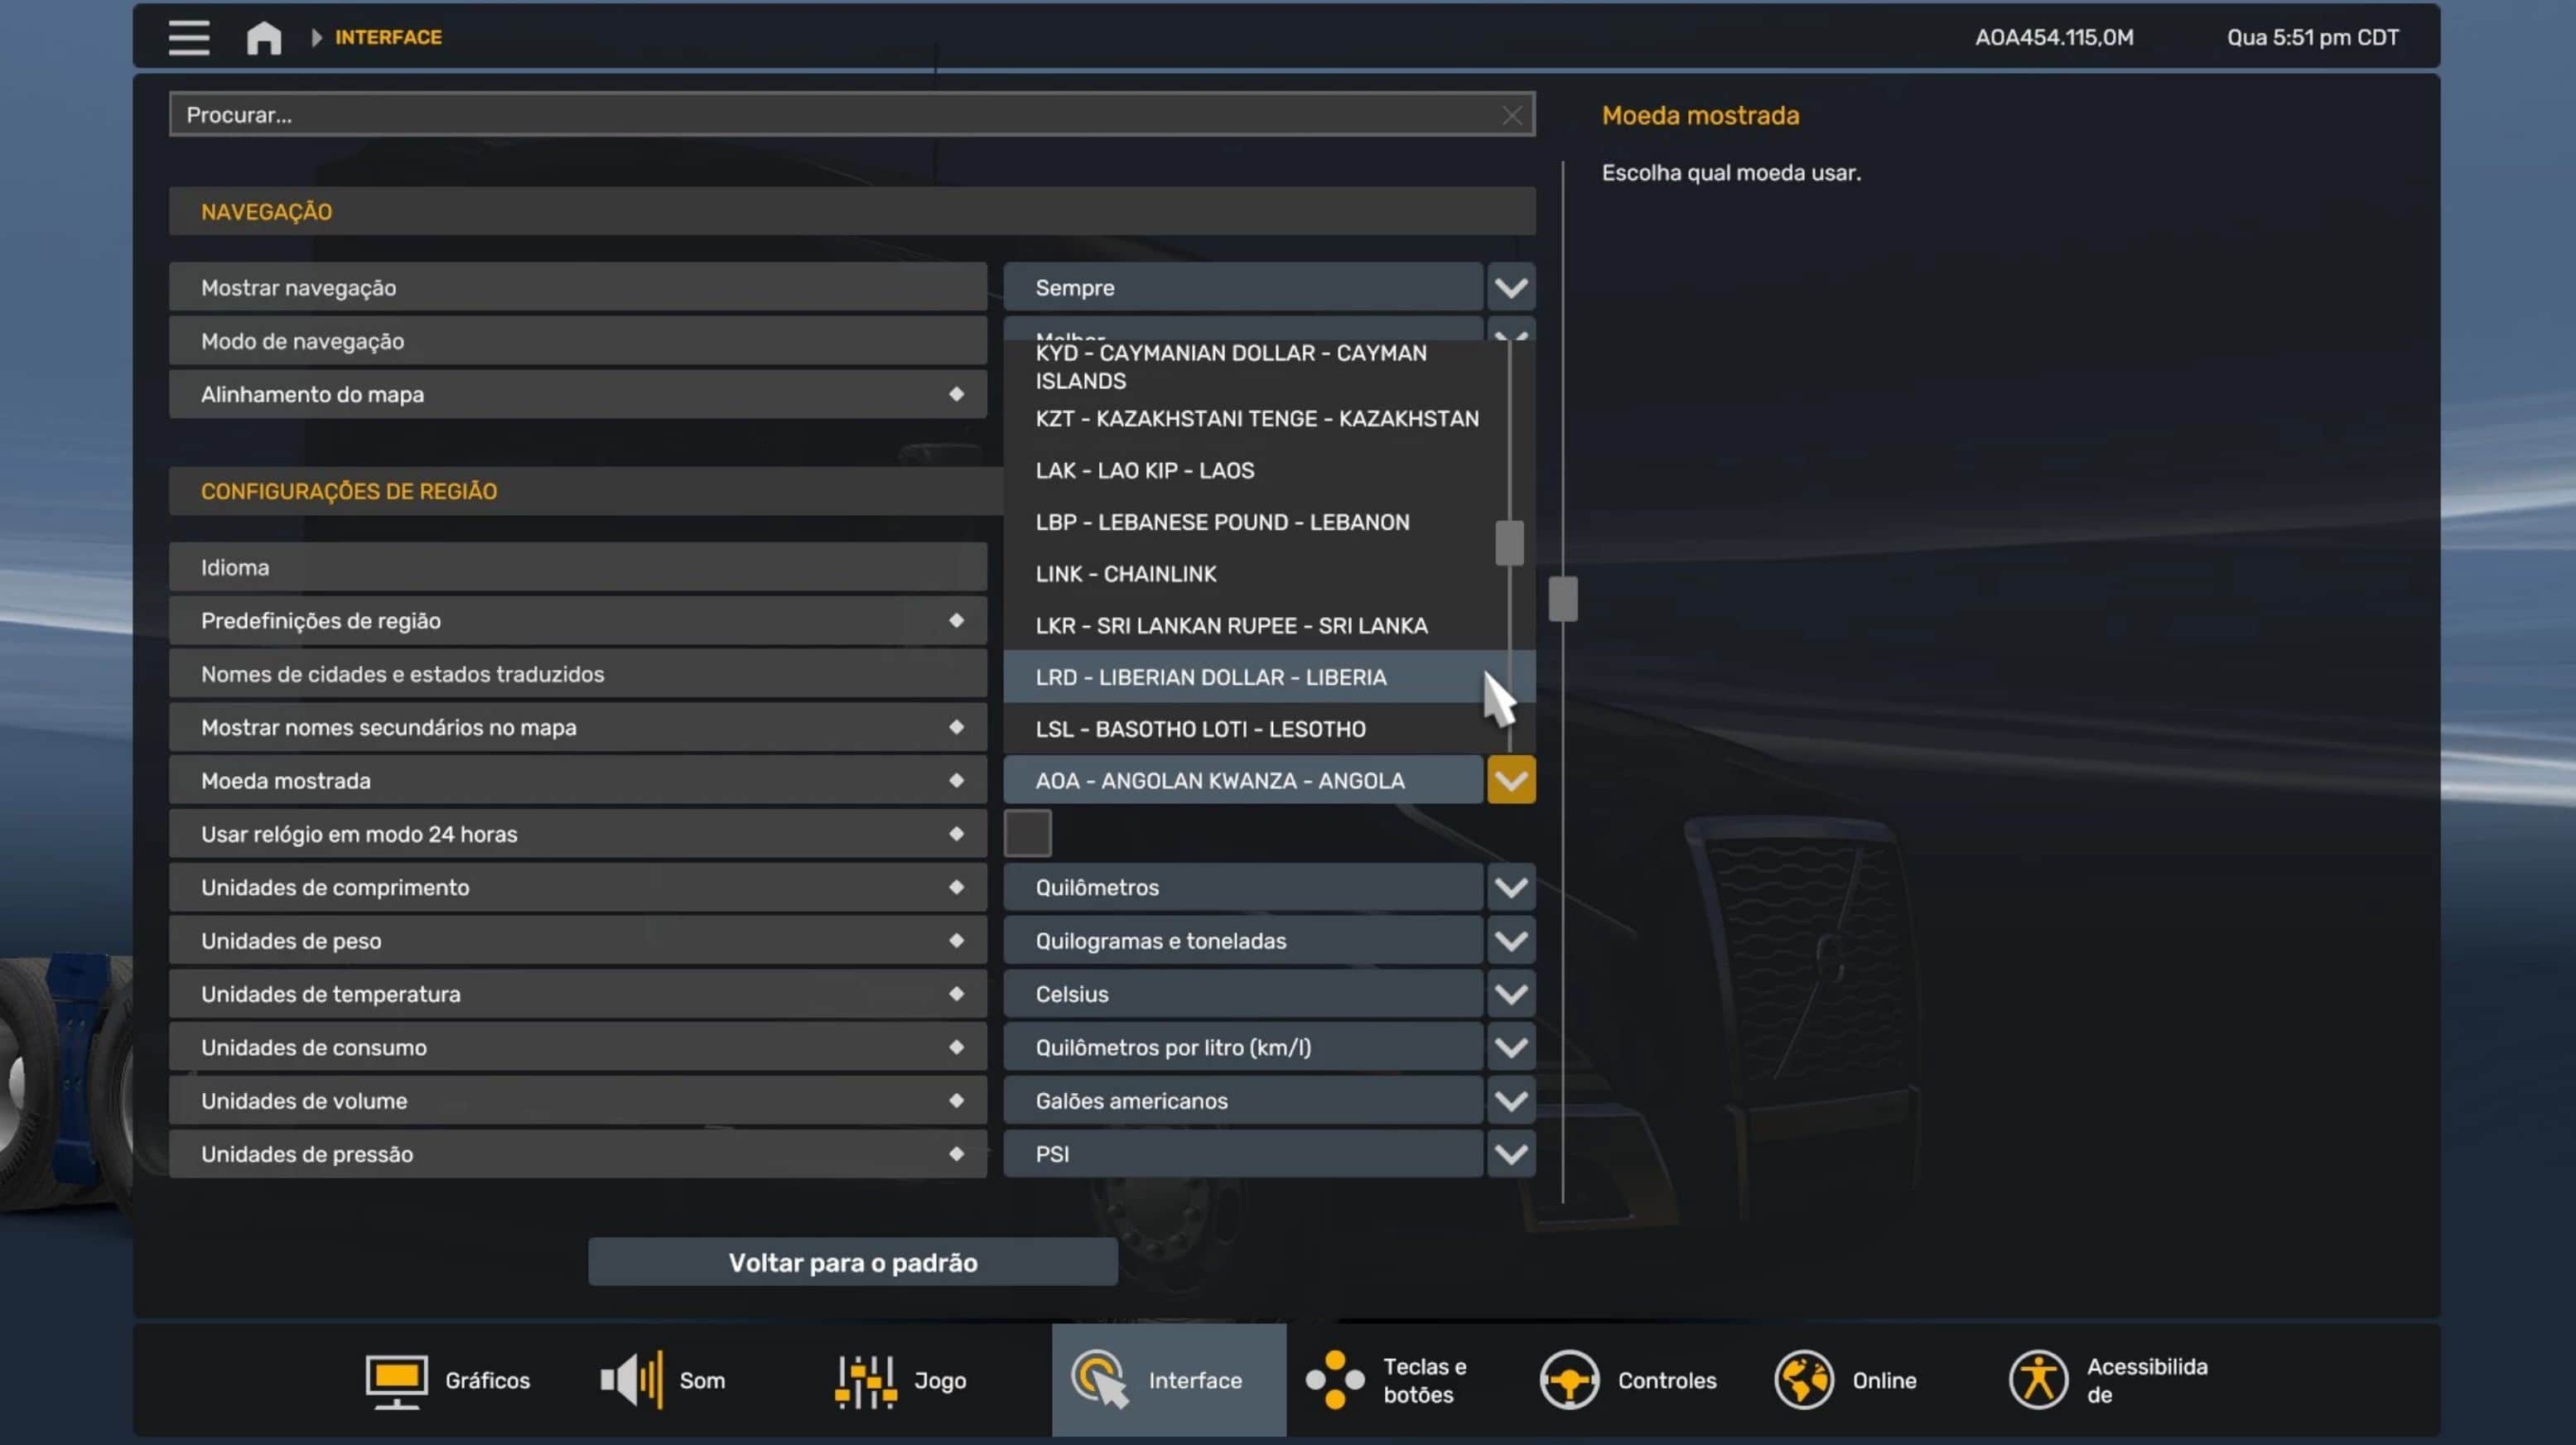Click the currency list scrollbar handle

tap(1509, 543)
